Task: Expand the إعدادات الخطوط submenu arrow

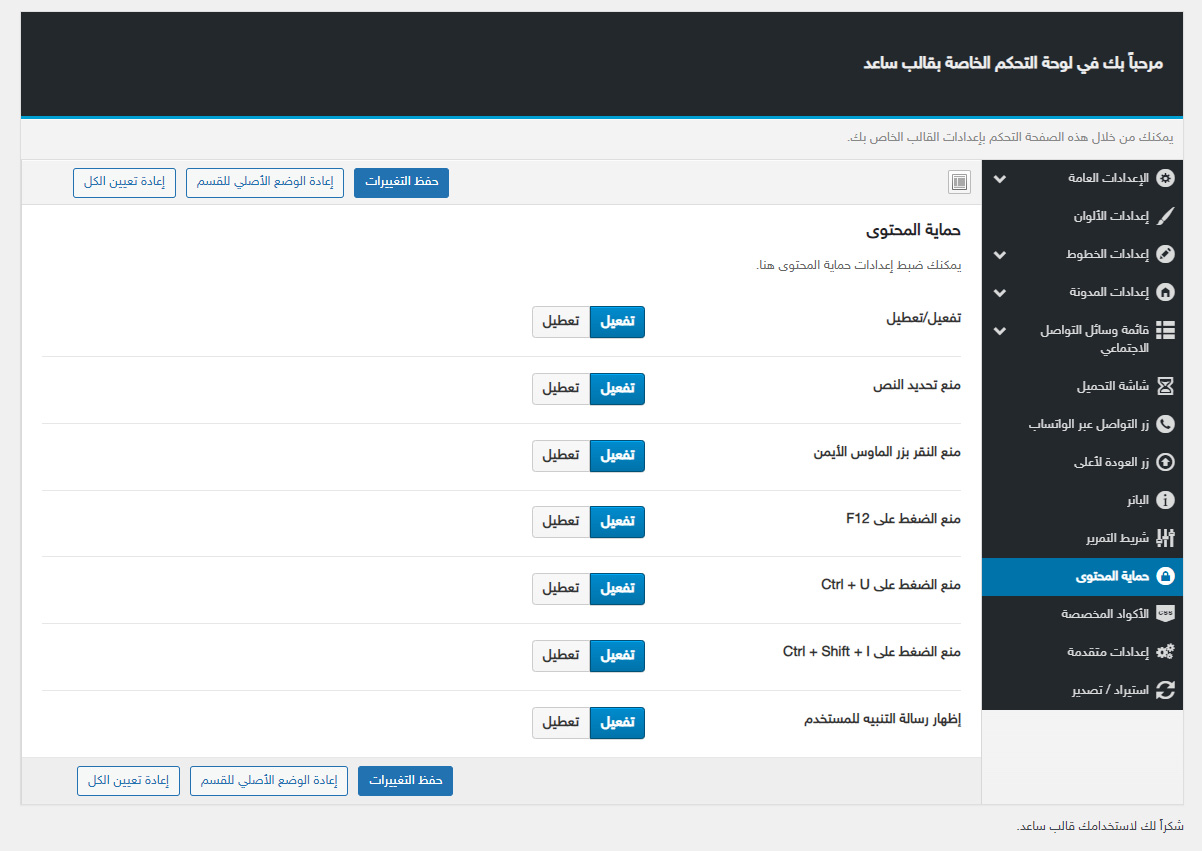Action: [x=999, y=255]
